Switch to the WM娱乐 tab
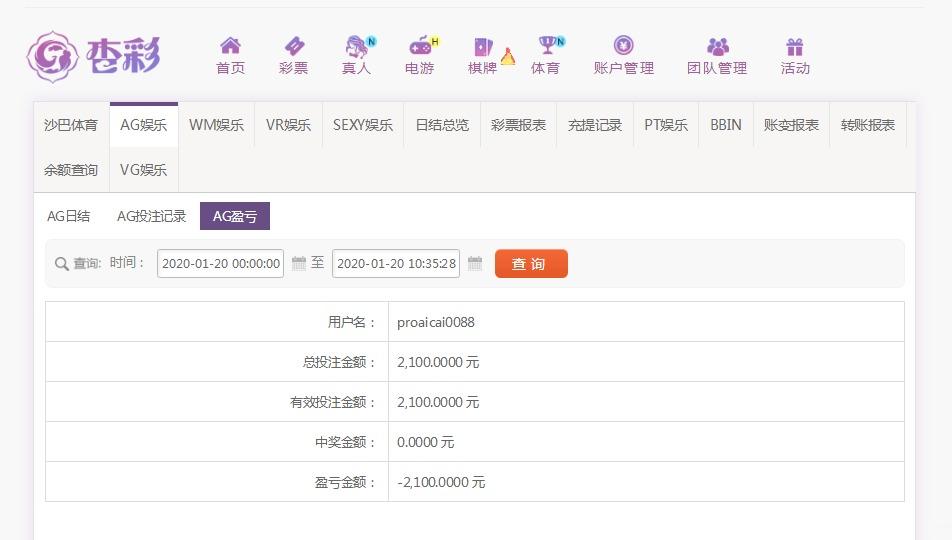952x540 pixels. (216, 125)
